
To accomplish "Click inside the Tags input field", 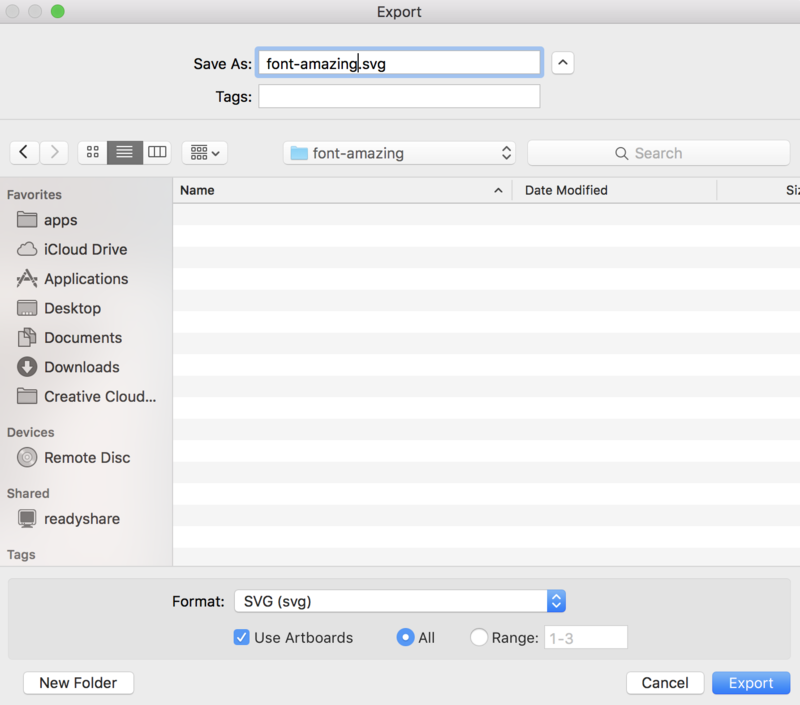I will click(399, 96).
